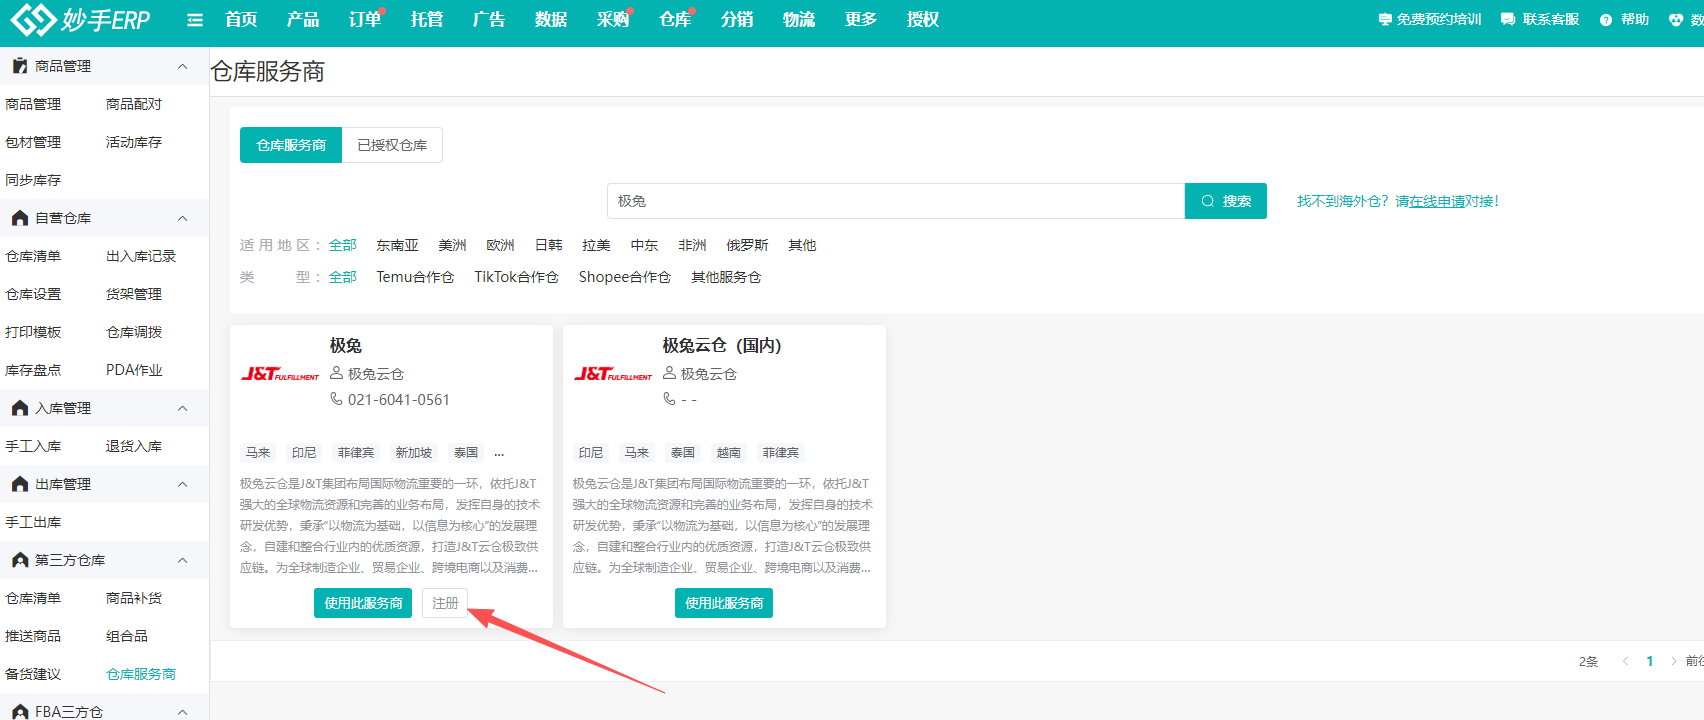Click the J&T logo on 极兔 card

(280, 374)
